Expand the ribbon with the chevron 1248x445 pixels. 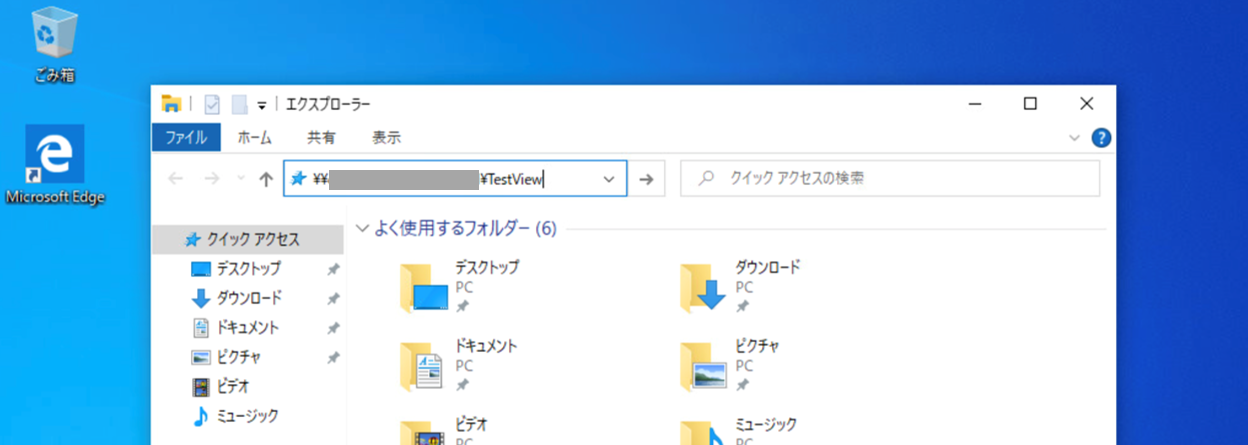tap(1075, 138)
